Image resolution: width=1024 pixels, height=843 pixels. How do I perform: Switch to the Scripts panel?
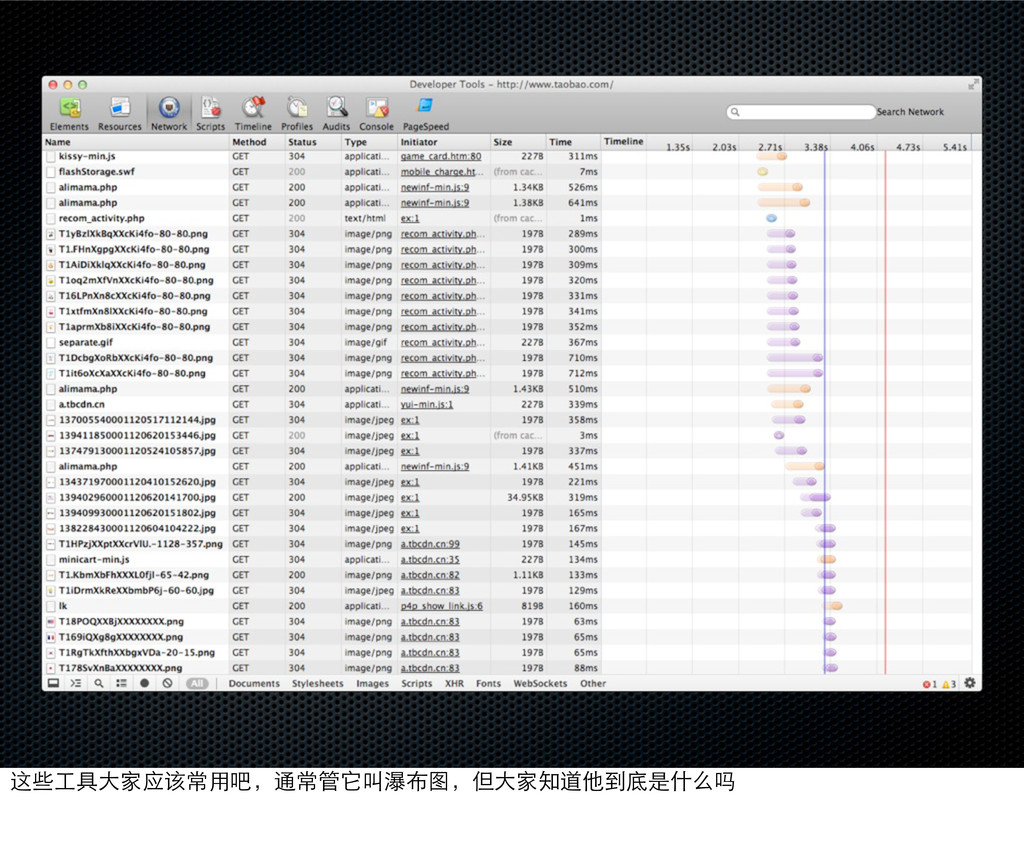(210, 113)
